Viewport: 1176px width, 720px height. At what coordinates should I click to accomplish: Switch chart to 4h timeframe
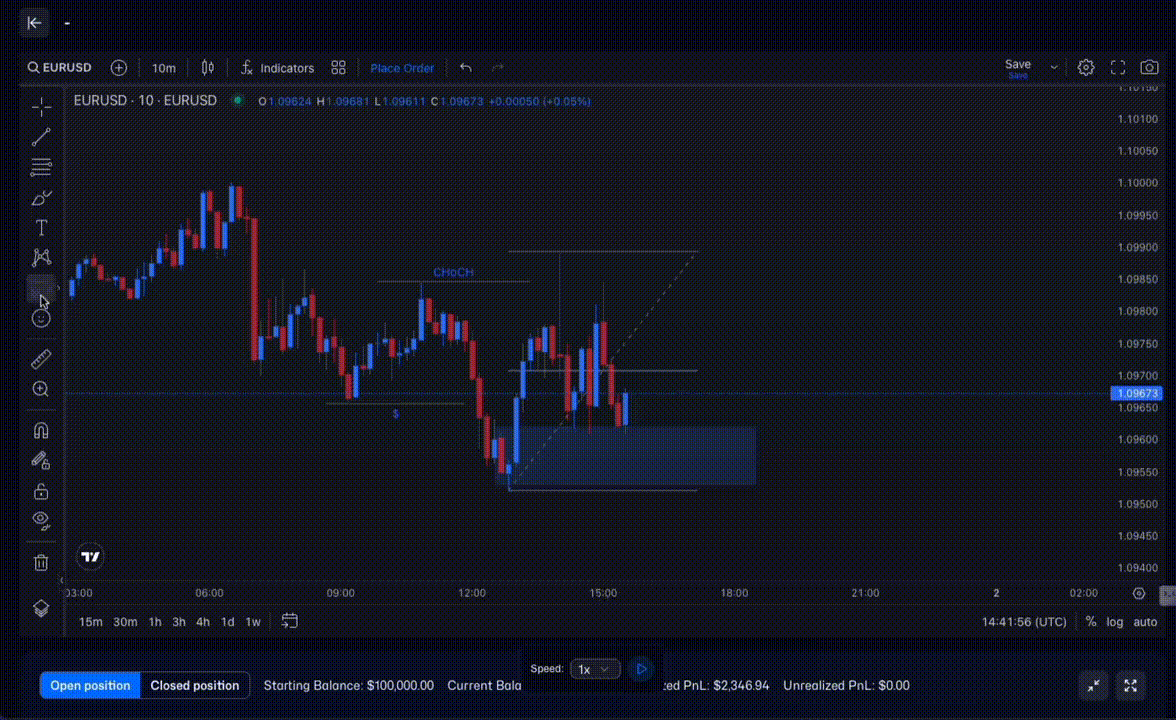pos(203,622)
